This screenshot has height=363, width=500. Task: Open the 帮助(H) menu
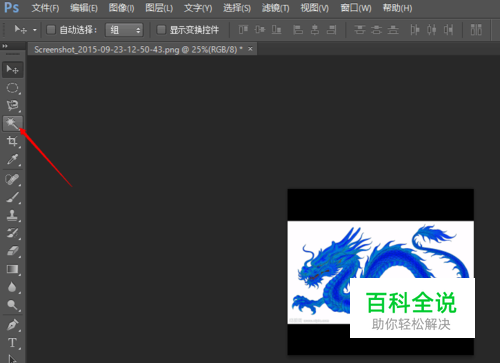[x=397, y=8]
